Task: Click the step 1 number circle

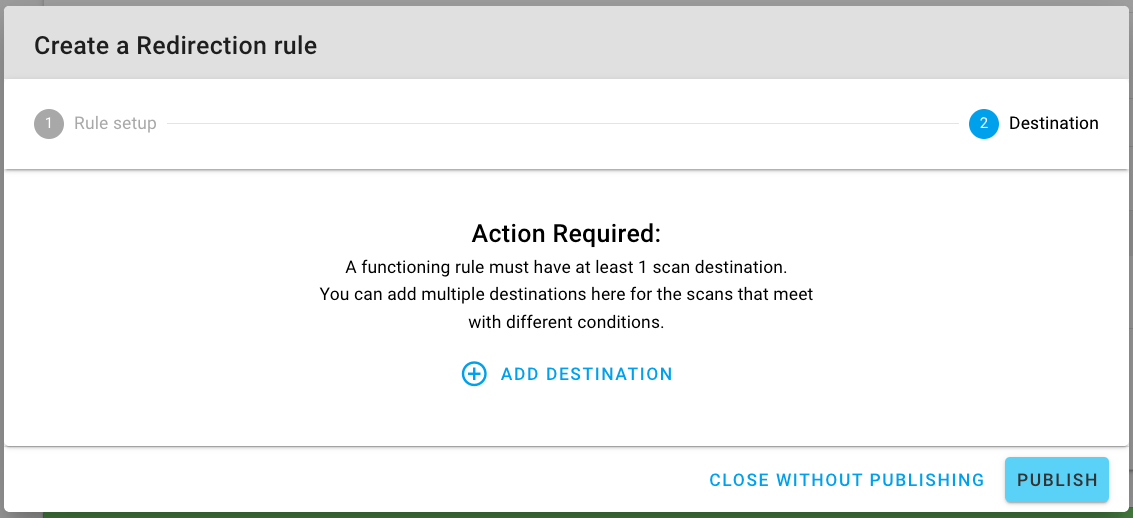Action: (x=48, y=124)
